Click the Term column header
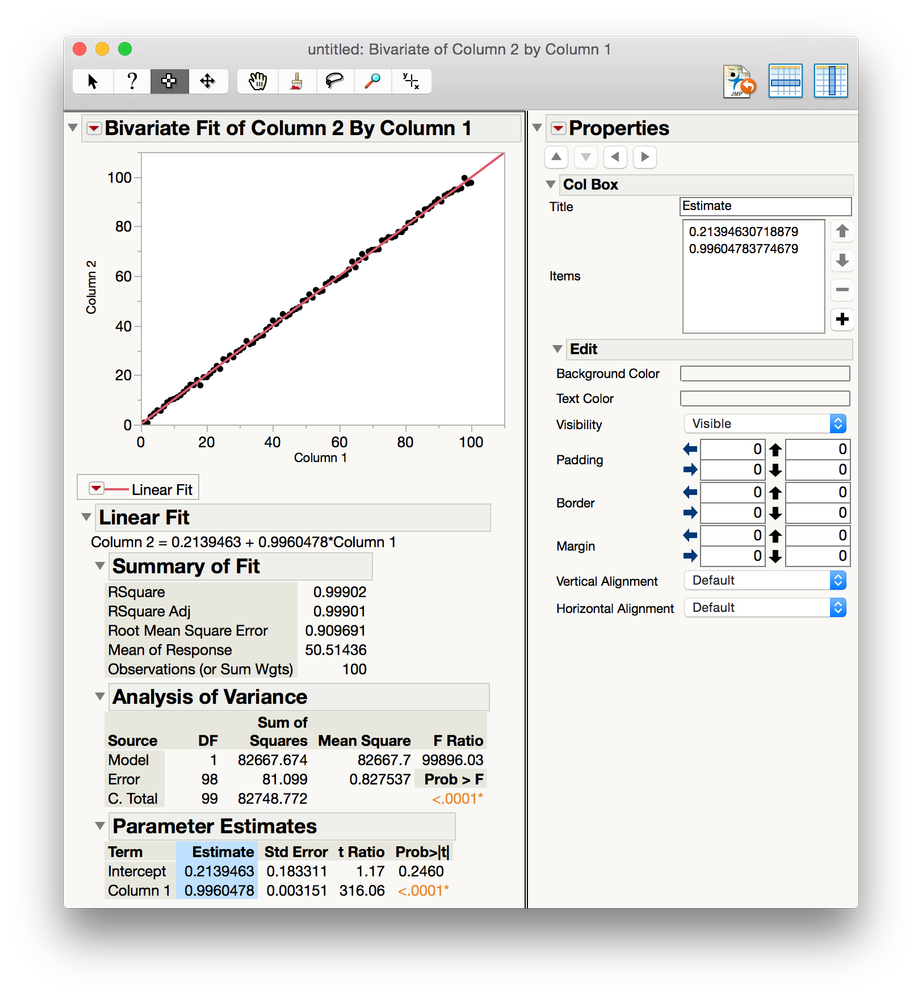The image size is (922, 999). (125, 852)
